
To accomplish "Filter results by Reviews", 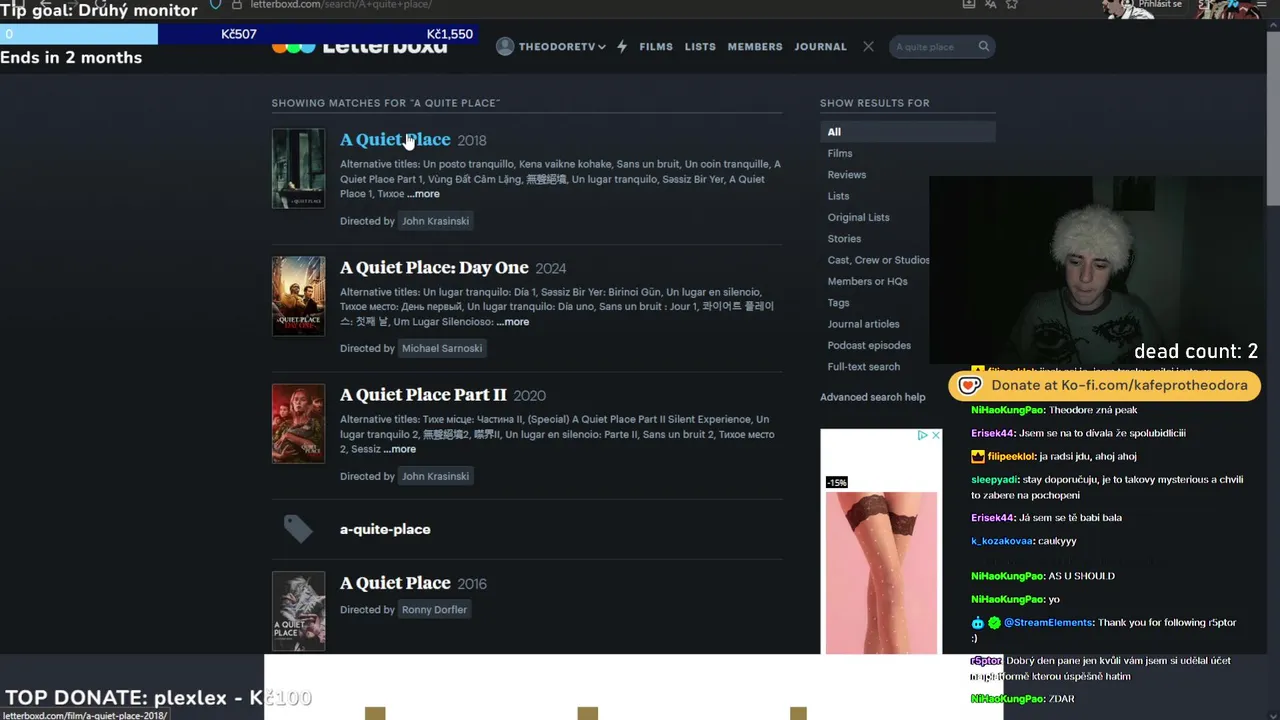I will click(x=847, y=175).
